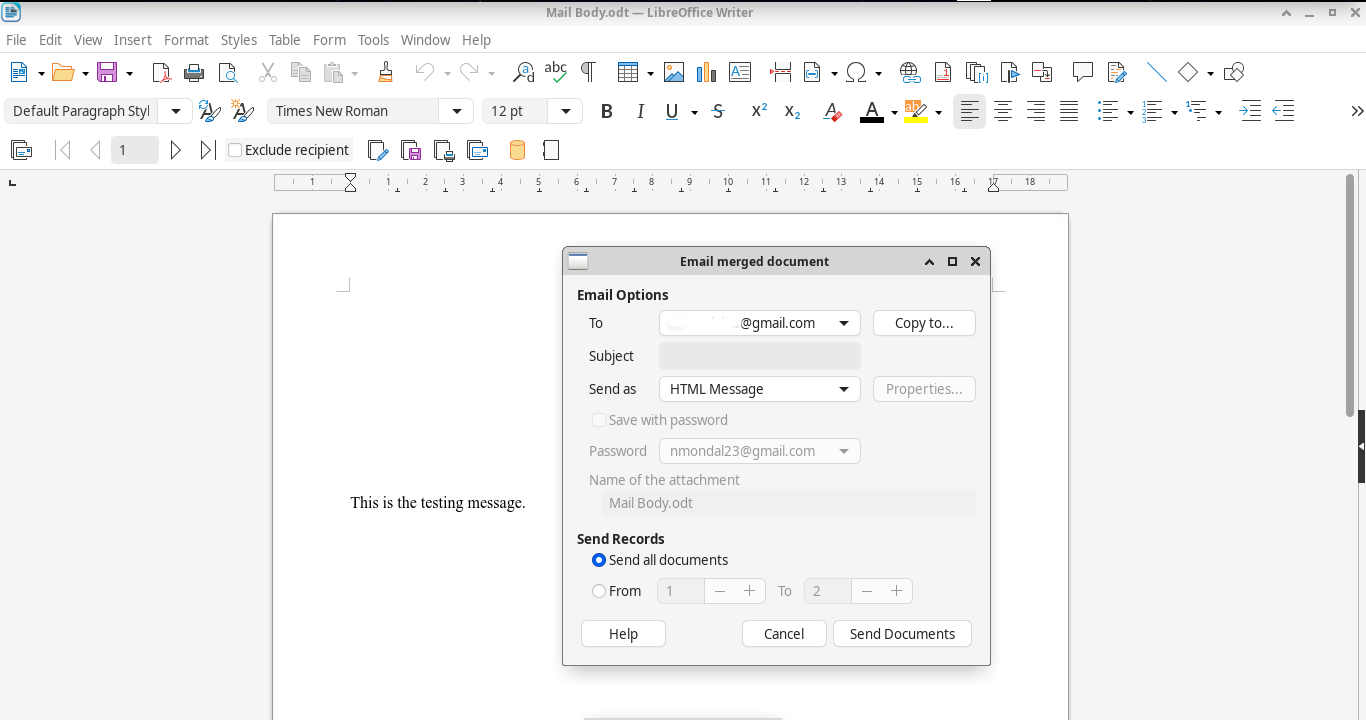Click the Send Documents button

tap(902, 634)
